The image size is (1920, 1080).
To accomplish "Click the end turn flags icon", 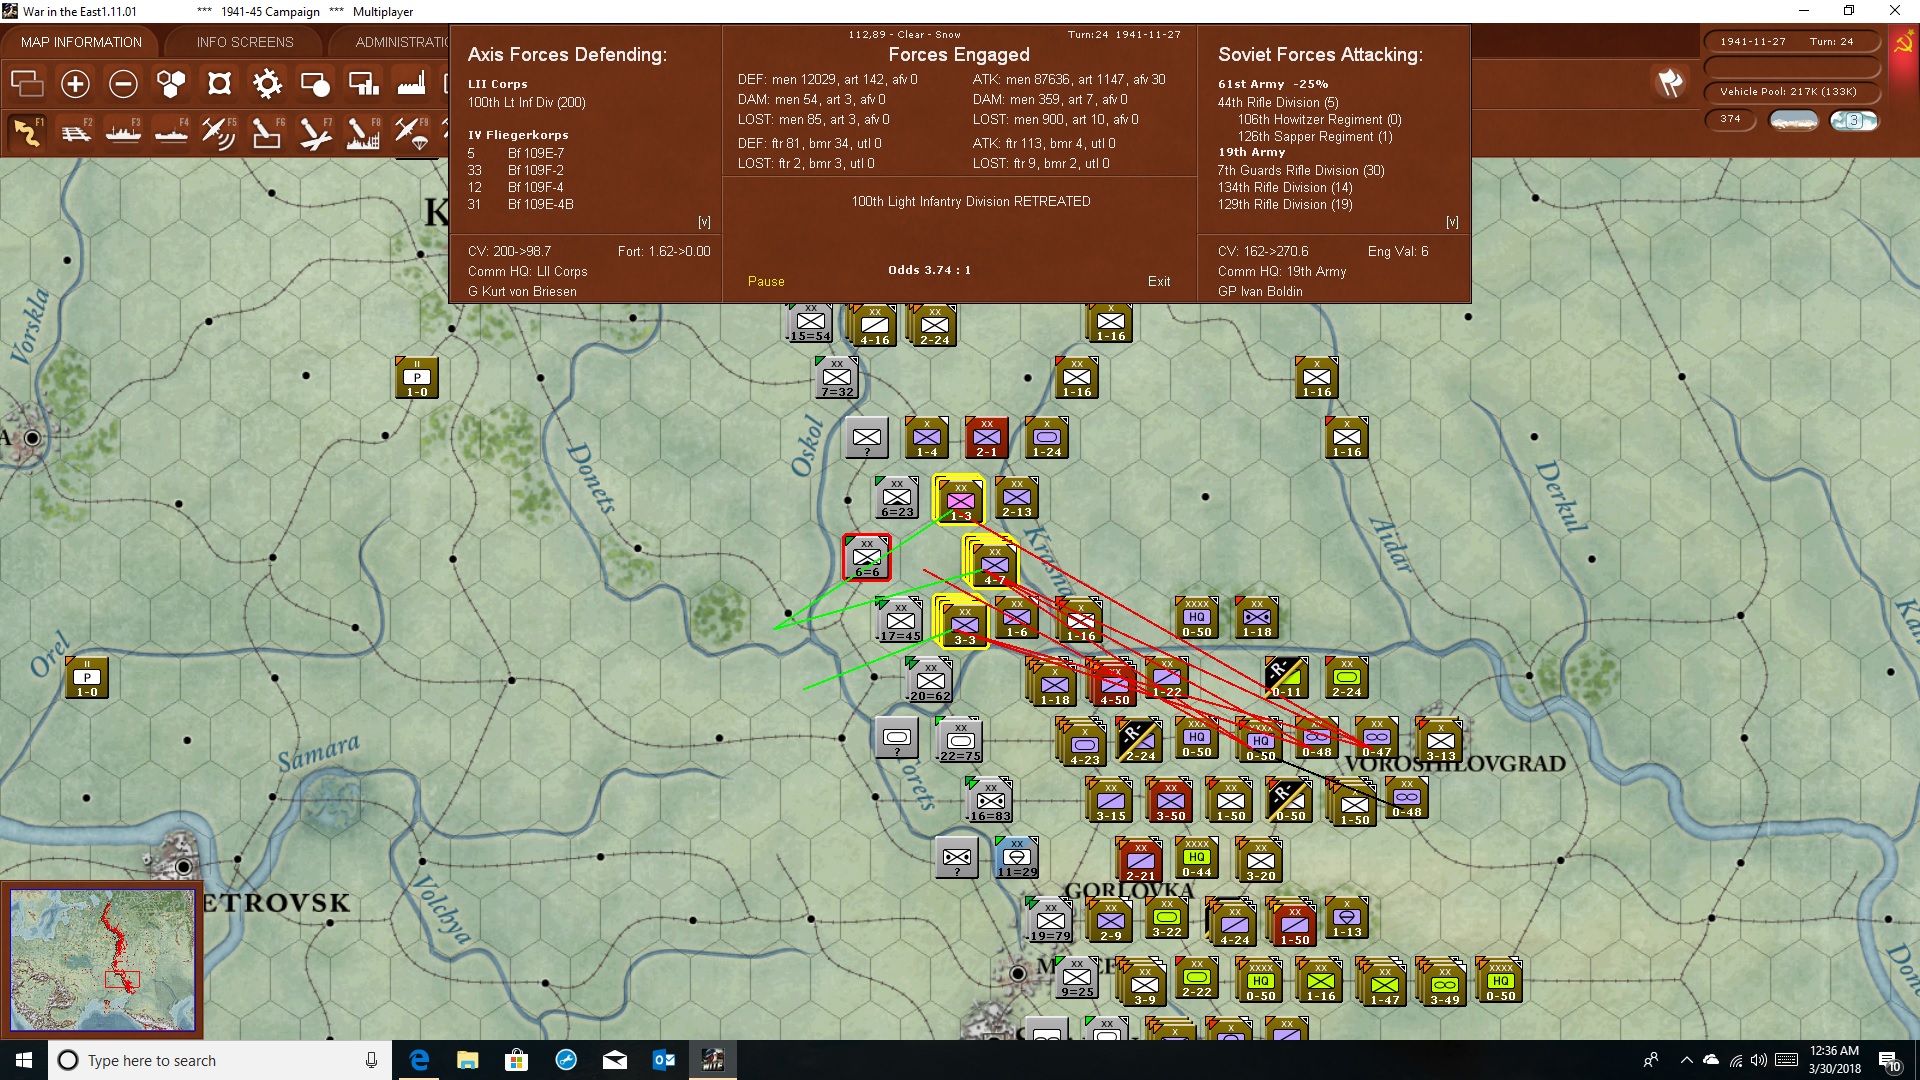I will (1670, 83).
